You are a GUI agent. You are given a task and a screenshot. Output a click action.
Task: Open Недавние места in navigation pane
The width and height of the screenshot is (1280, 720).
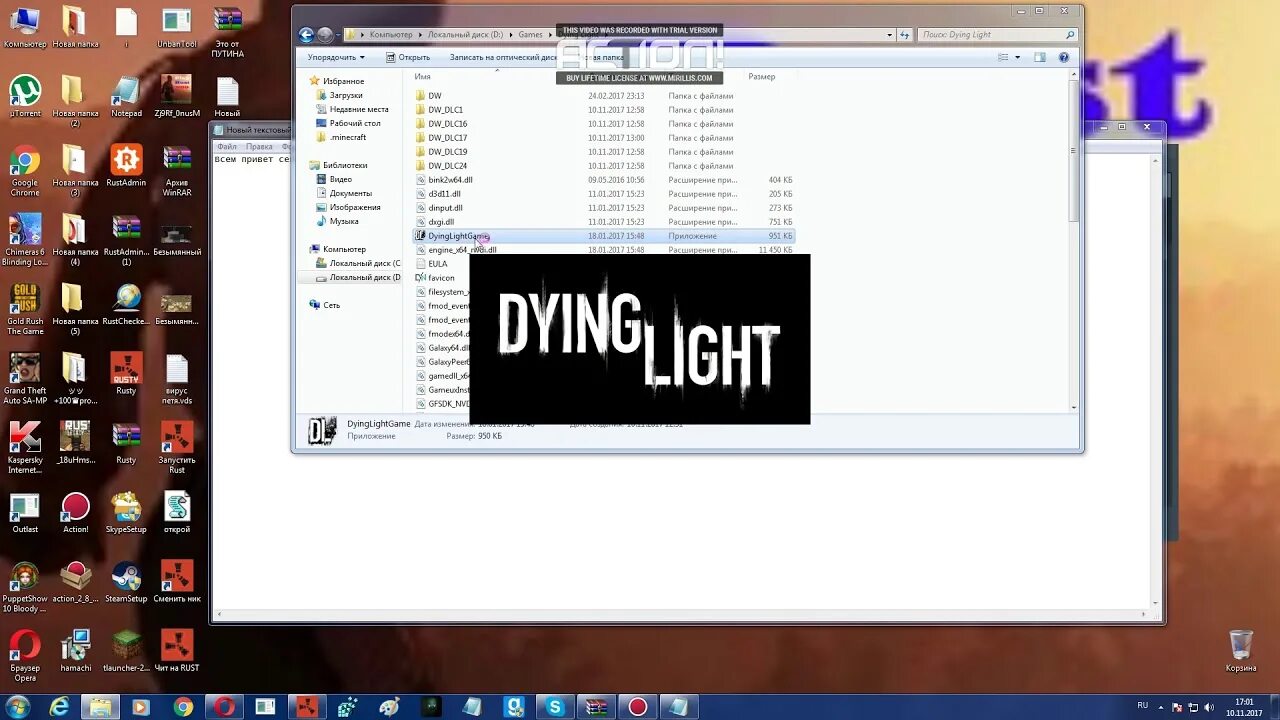pos(358,109)
